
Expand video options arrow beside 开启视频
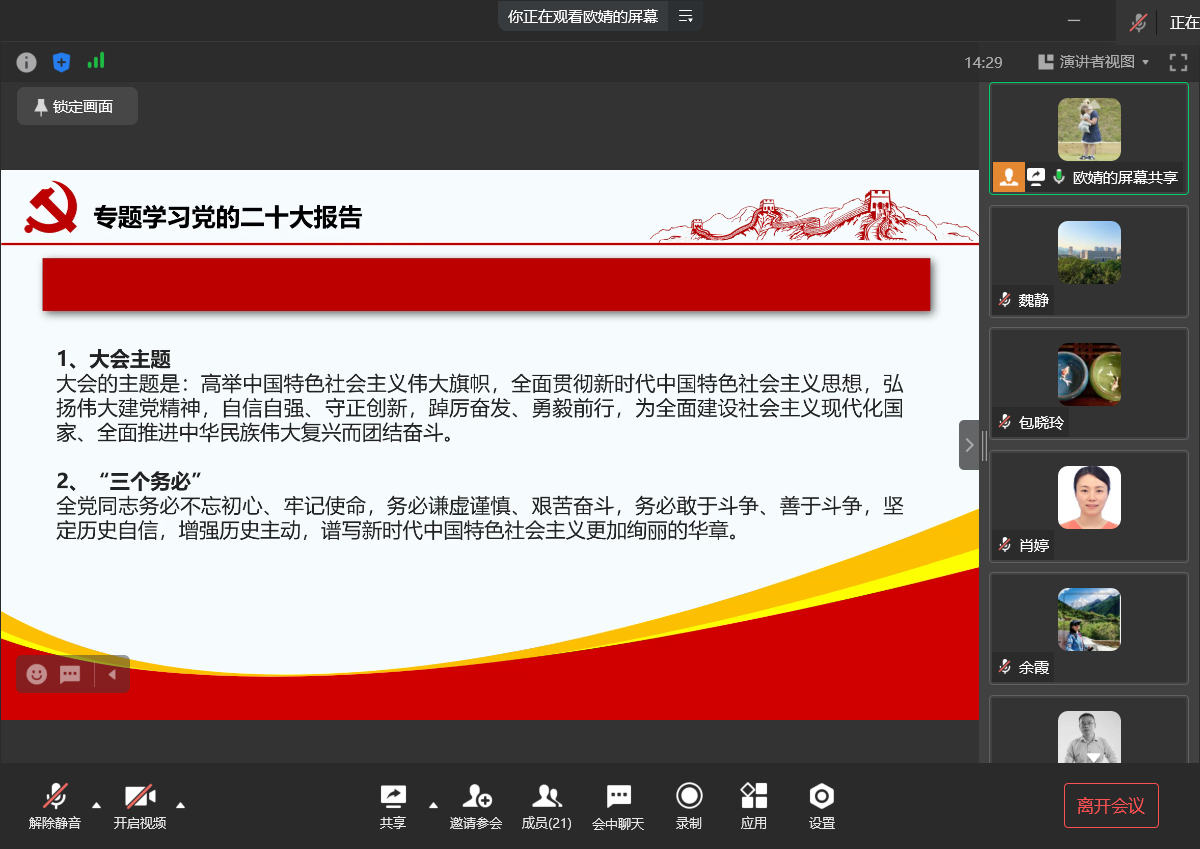(x=180, y=804)
